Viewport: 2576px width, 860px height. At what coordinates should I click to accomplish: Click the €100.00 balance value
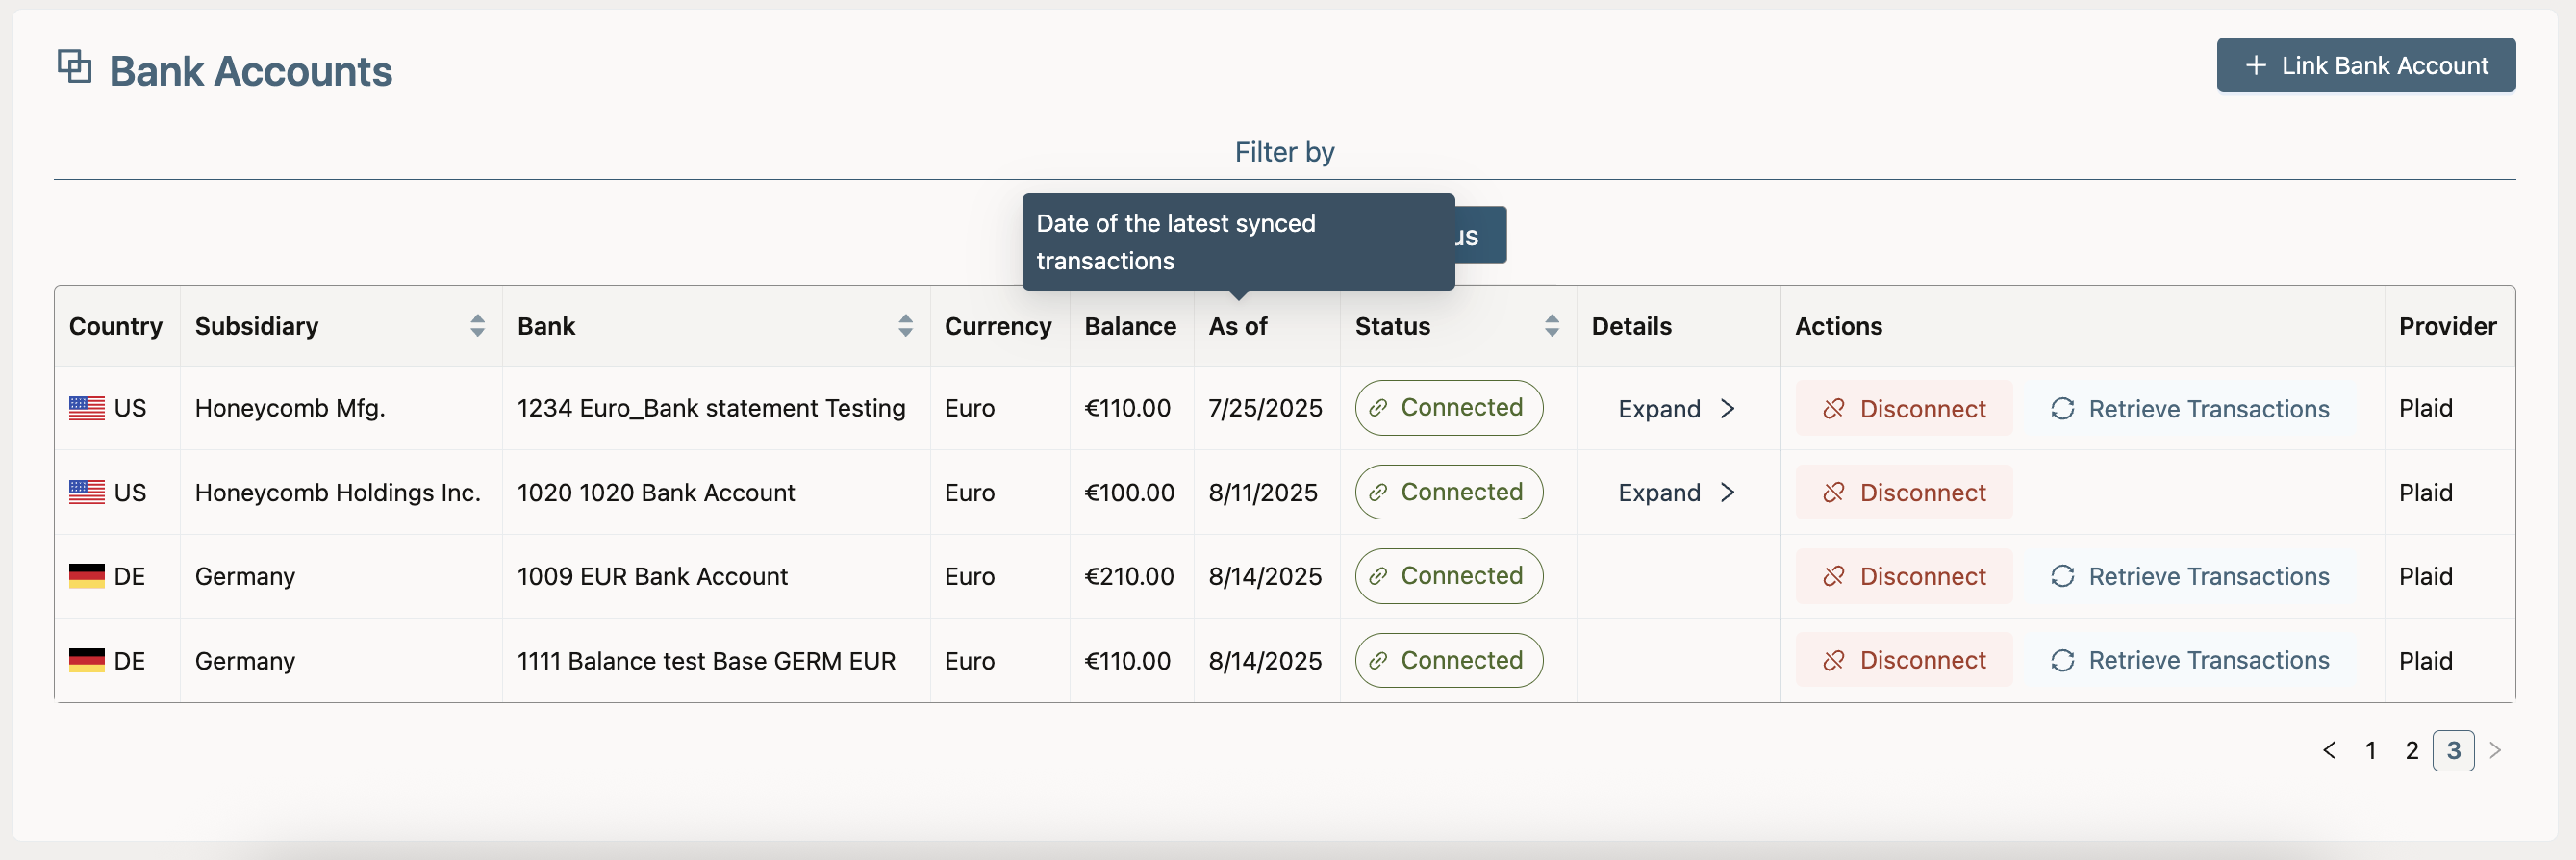1129,492
